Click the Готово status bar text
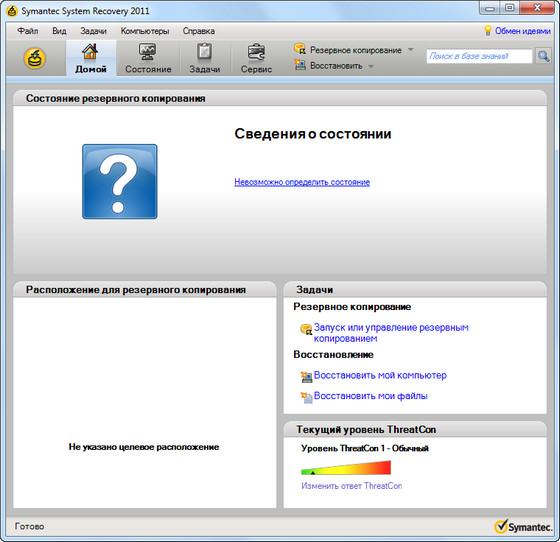The height and width of the screenshot is (542, 560). [x=29, y=526]
